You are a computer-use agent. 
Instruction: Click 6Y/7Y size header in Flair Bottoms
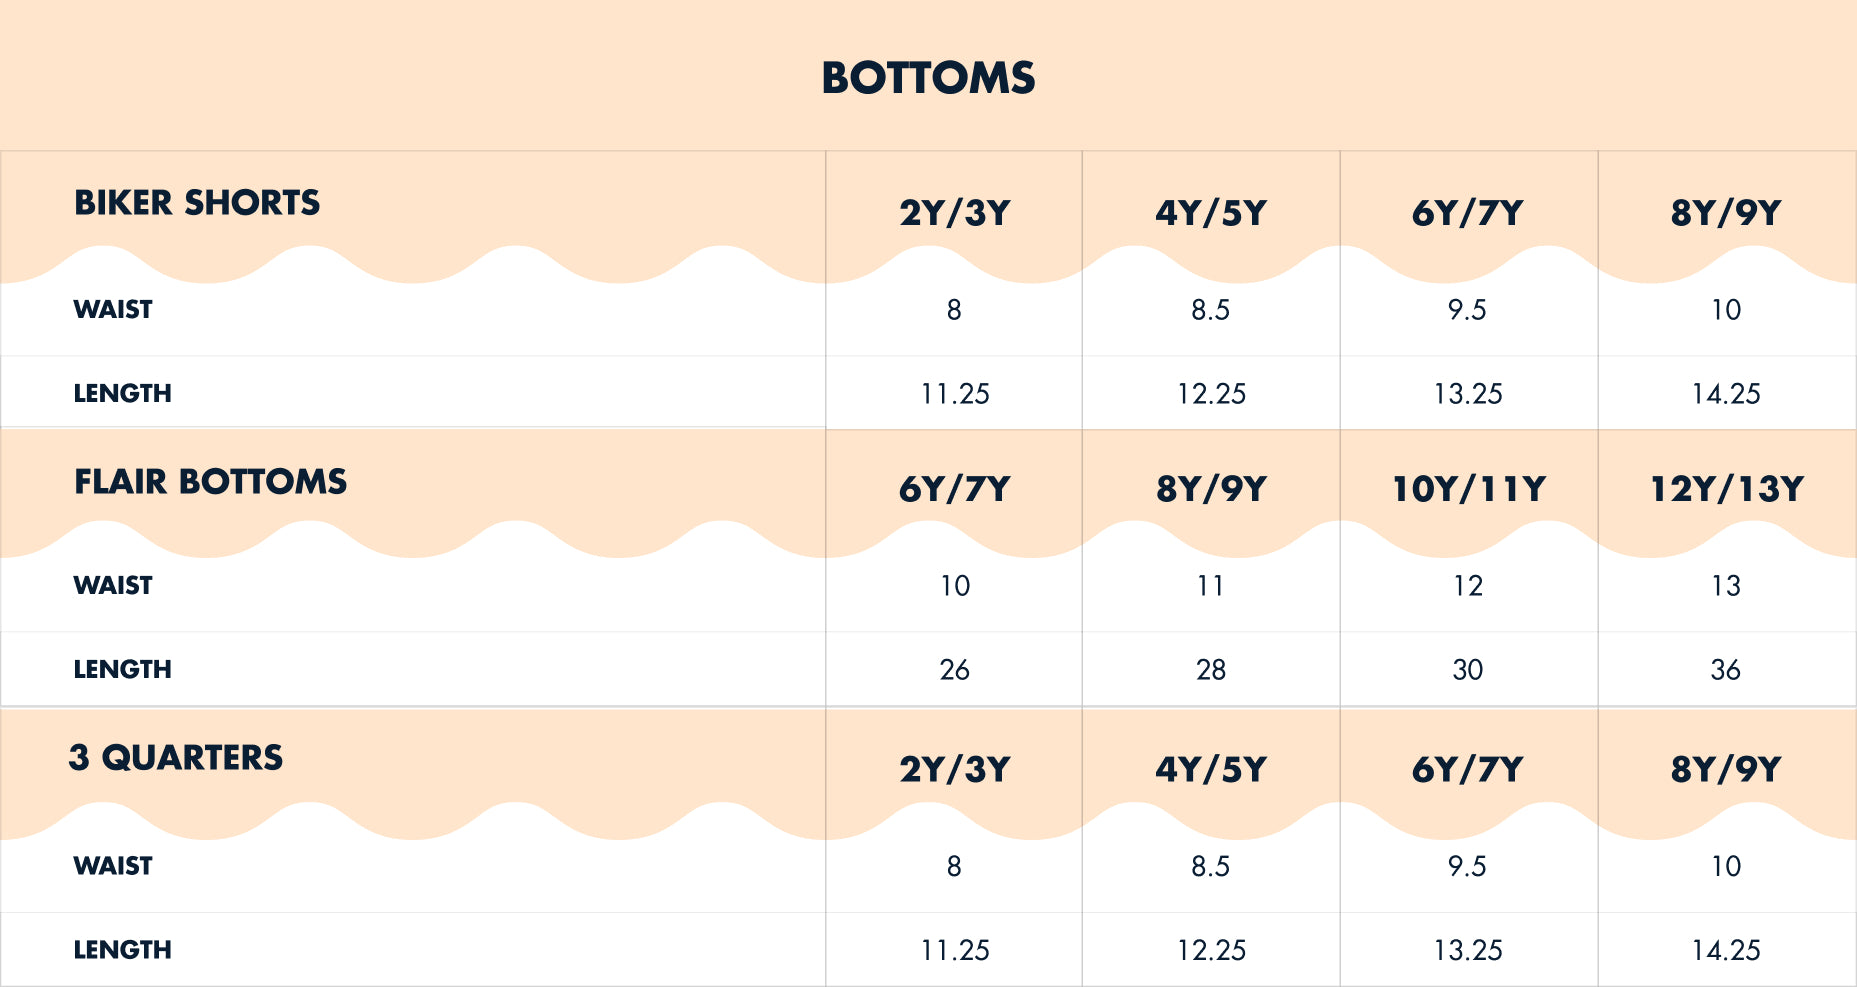(955, 489)
